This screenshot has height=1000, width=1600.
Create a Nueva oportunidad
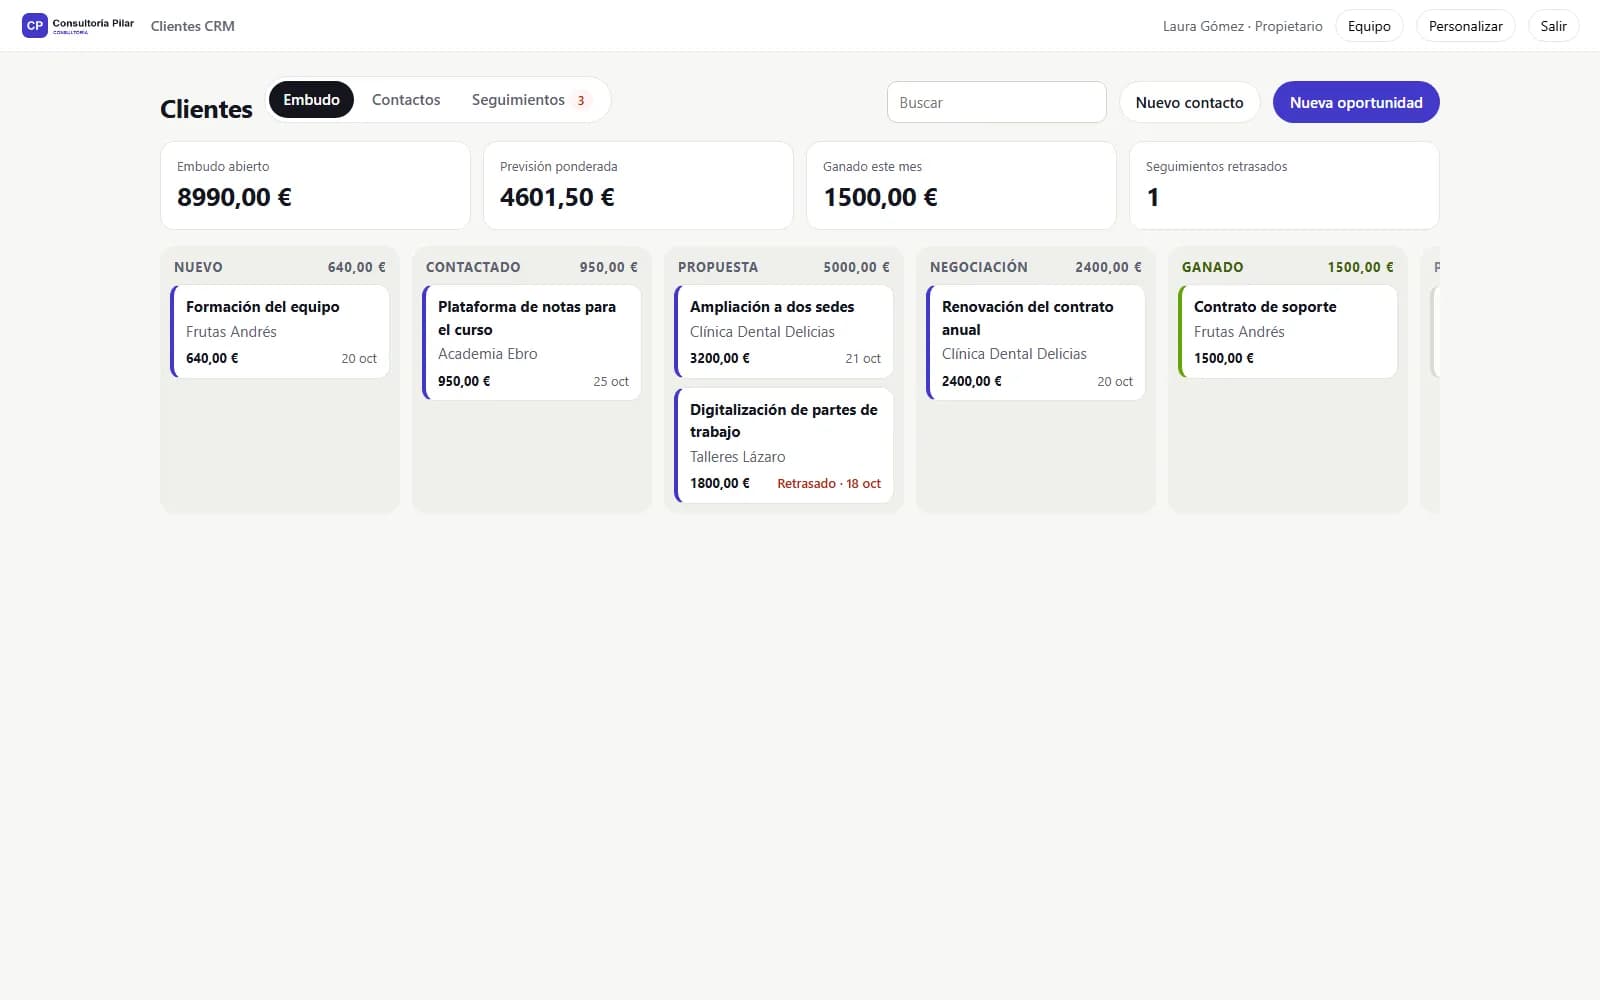1356,102
